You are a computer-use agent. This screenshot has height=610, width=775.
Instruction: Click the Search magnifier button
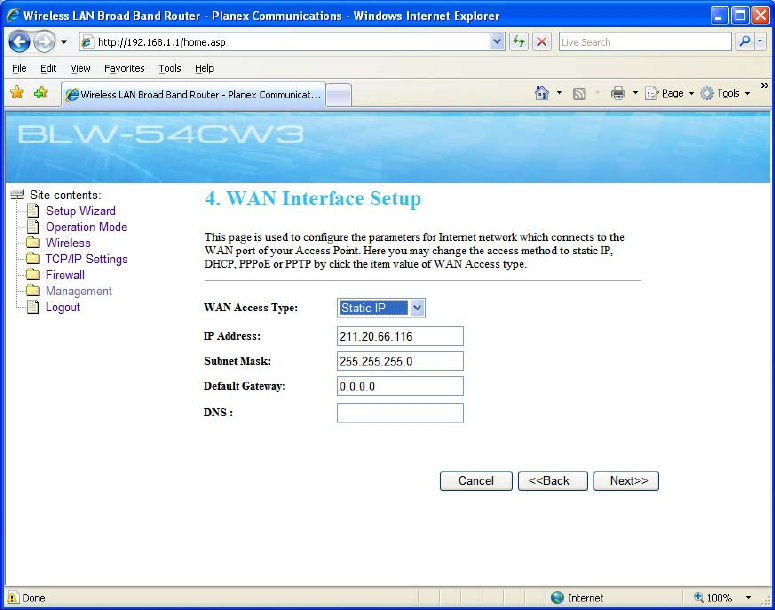coord(744,42)
